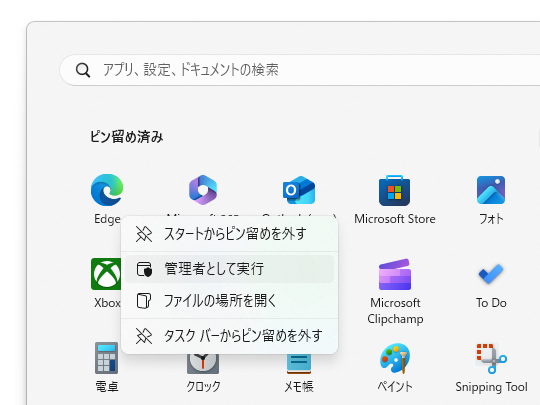Open the メモ帳 notepad app icon

tap(299, 364)
